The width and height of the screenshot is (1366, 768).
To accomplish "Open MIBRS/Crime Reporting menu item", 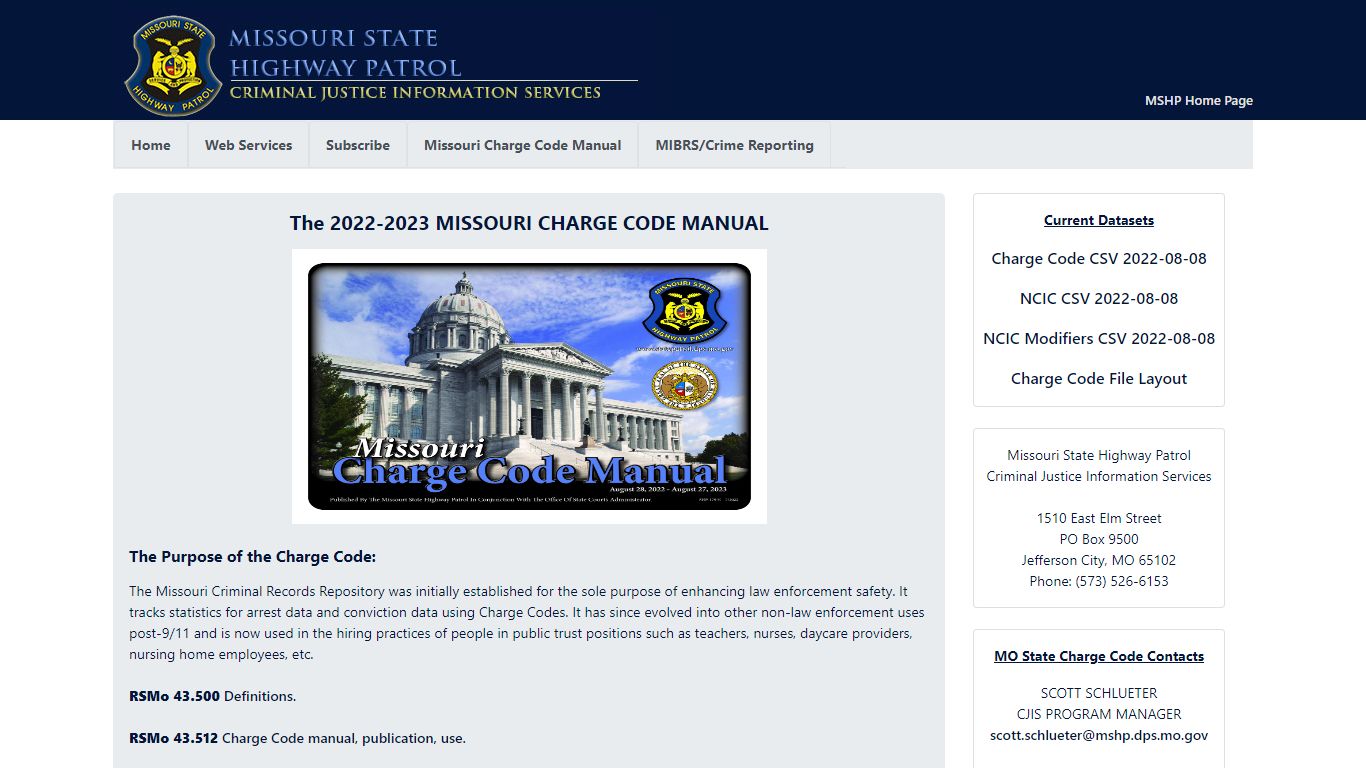I will [x=735, y=145].
